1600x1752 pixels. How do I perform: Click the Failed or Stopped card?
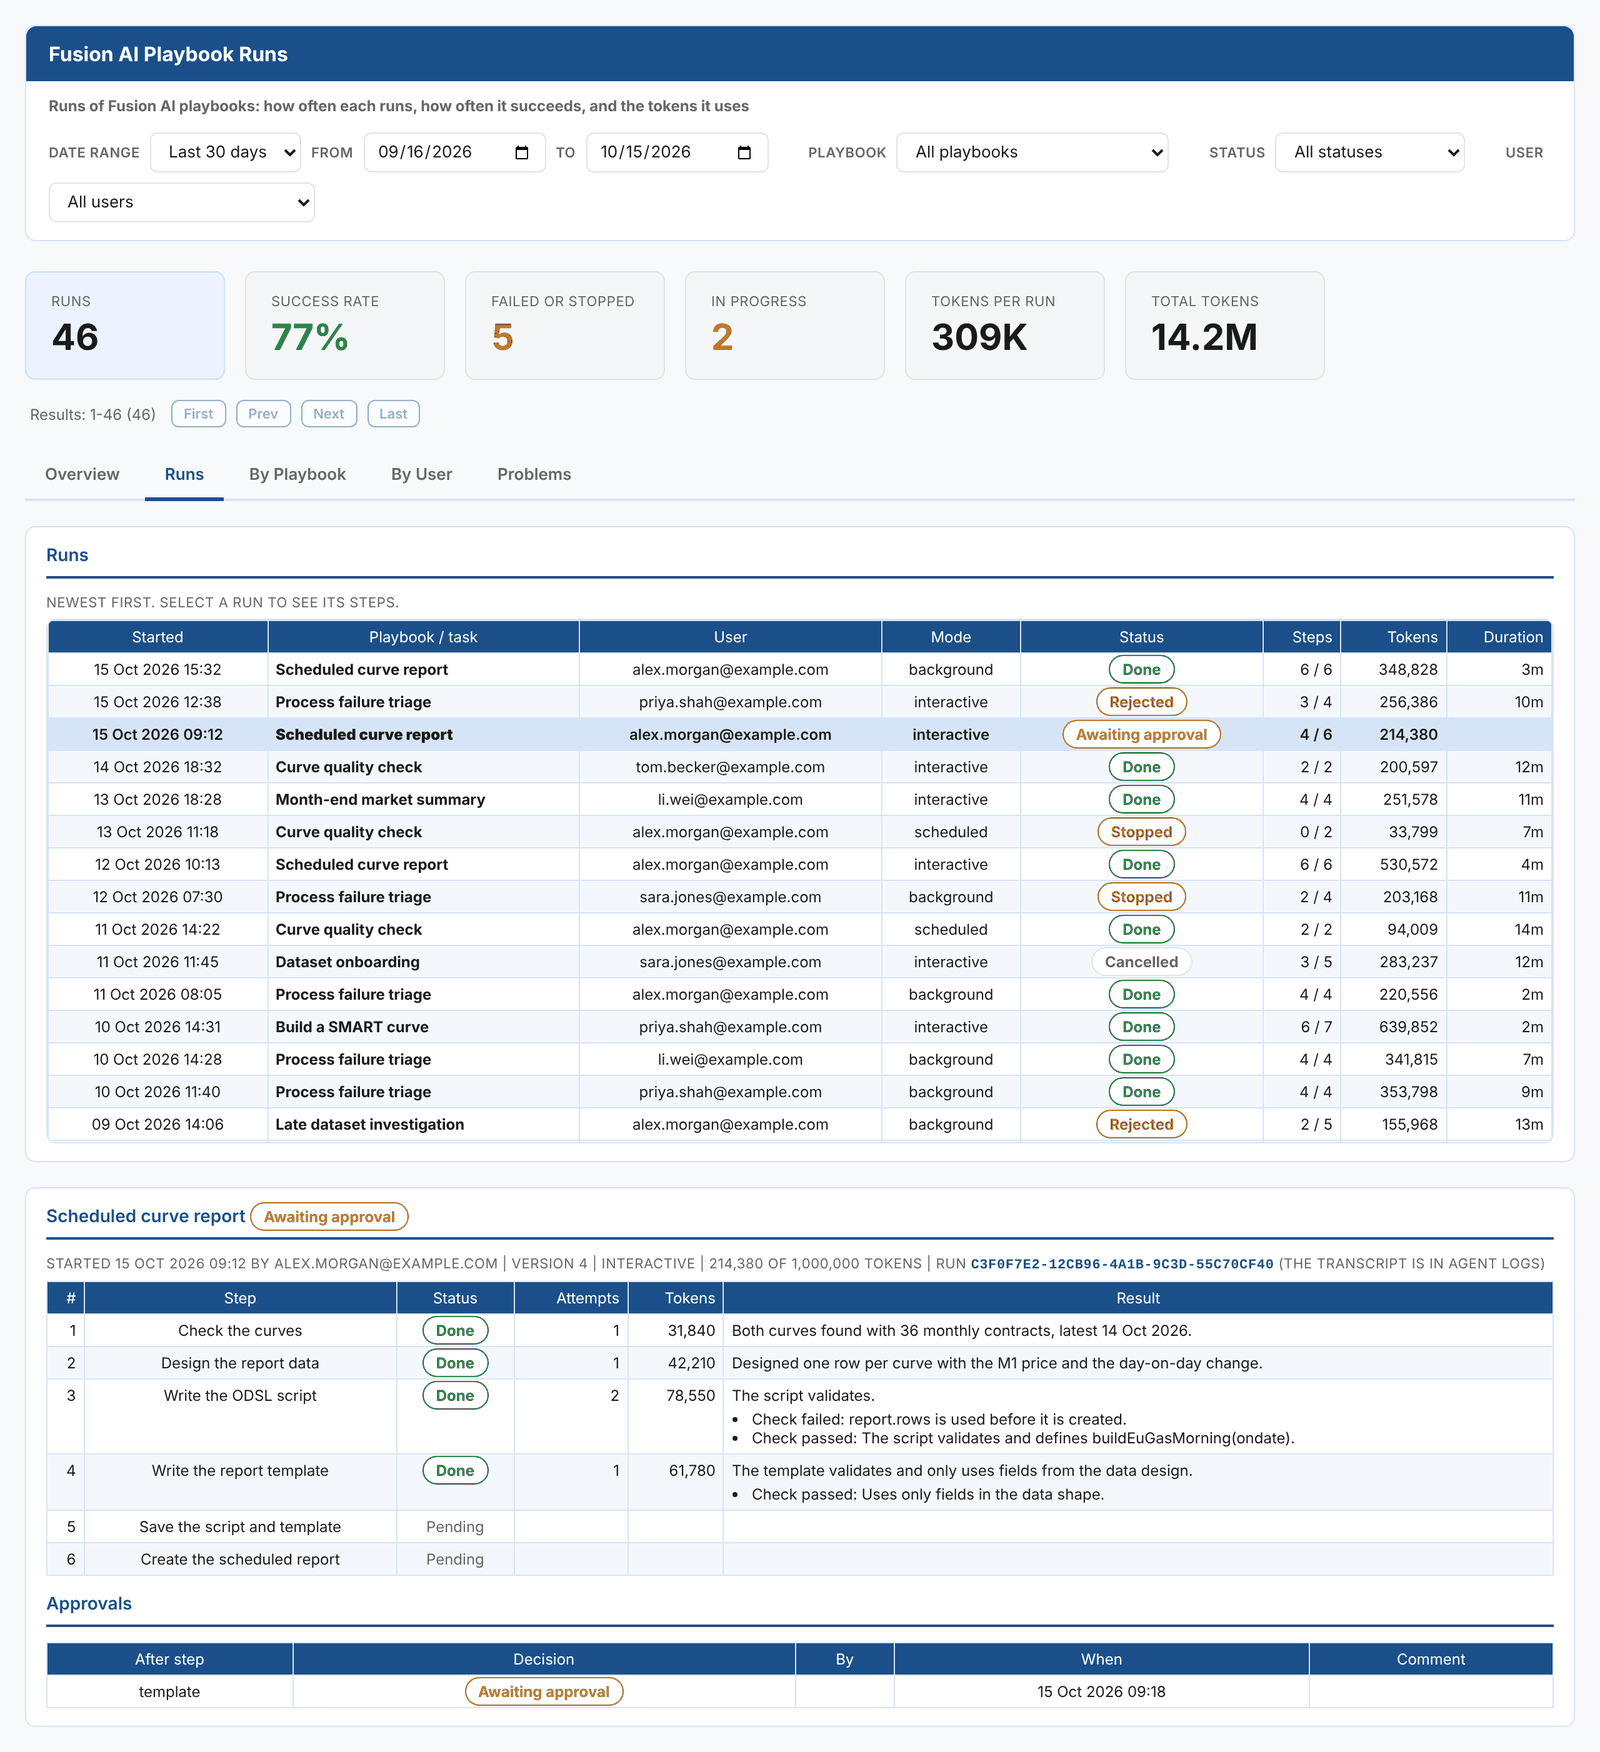pyautogui.click(x=565, y=326)
